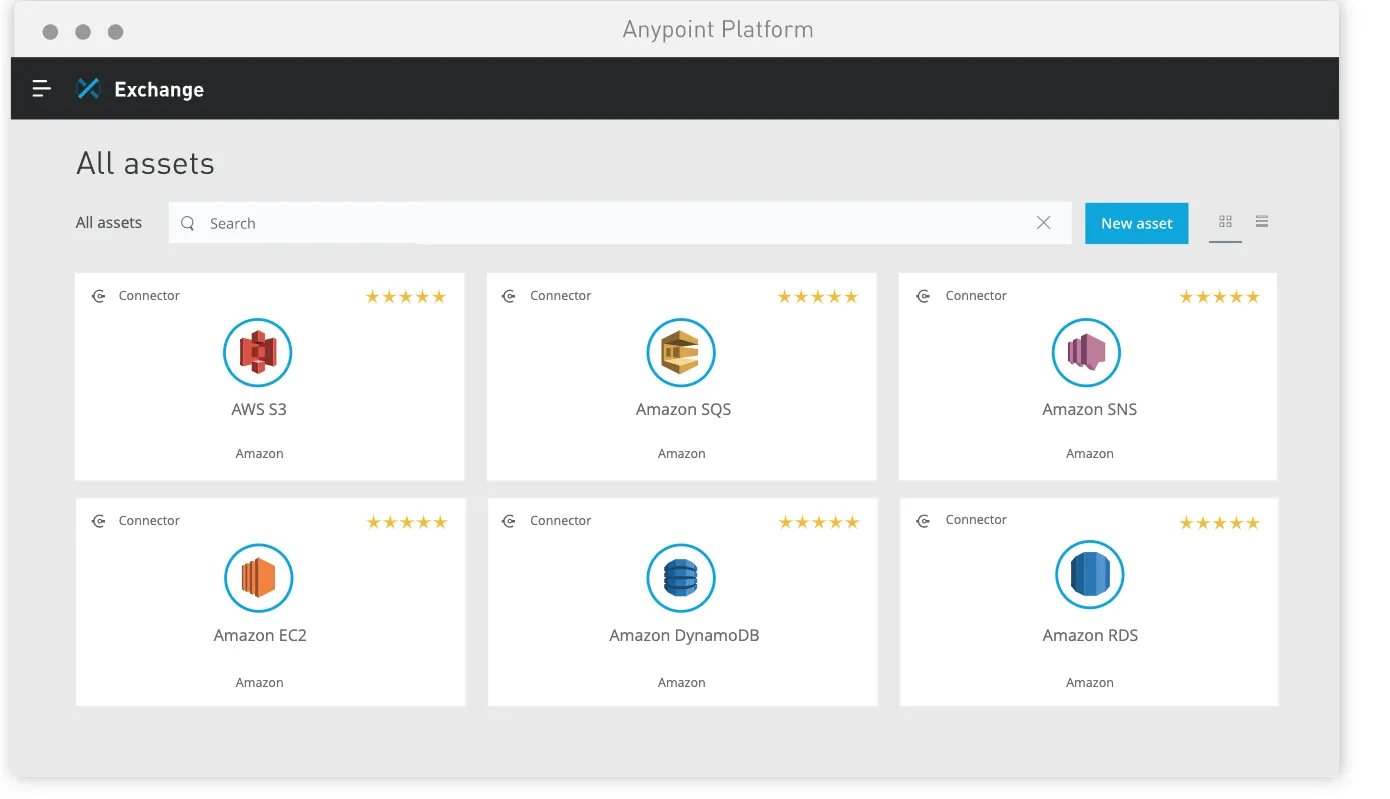Click the magnifying glass search icon
Screen dimensions: 1390x799
click(187, 223)
